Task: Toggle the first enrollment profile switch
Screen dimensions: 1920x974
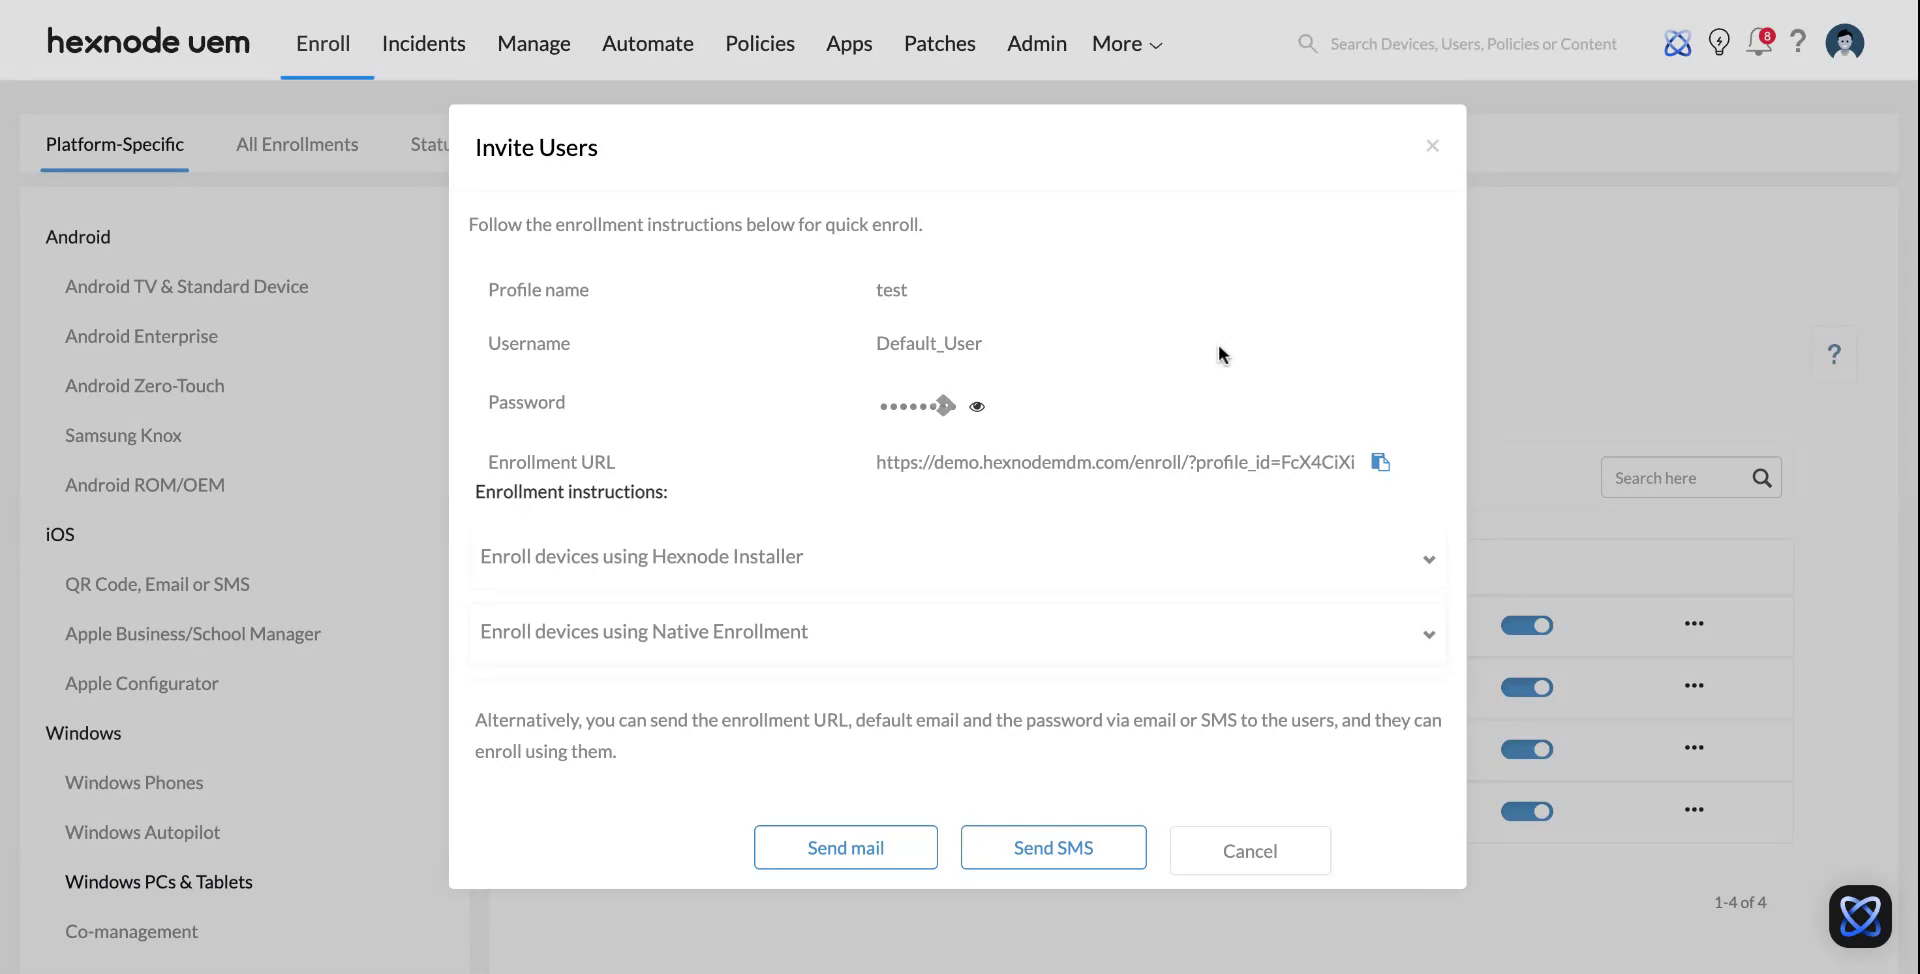Action: (1526, 625)
